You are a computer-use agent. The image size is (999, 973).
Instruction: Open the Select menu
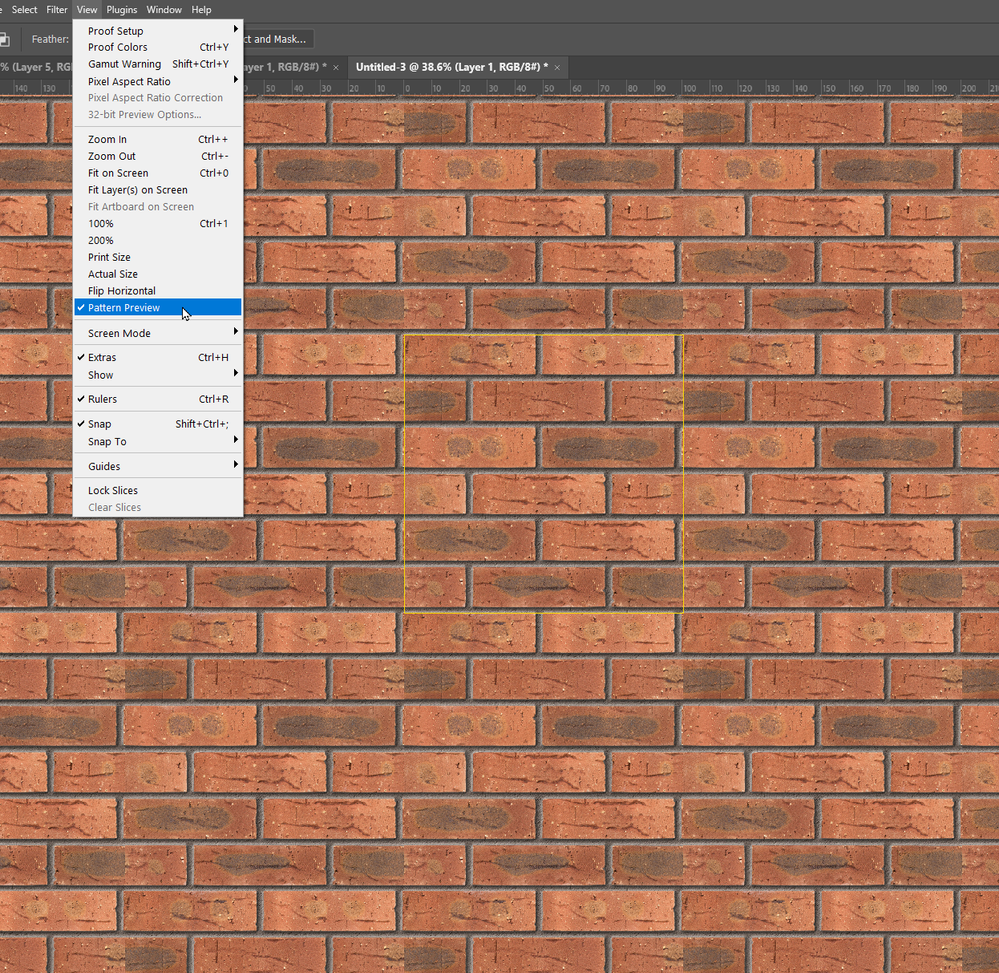click(x=24, y=10)
